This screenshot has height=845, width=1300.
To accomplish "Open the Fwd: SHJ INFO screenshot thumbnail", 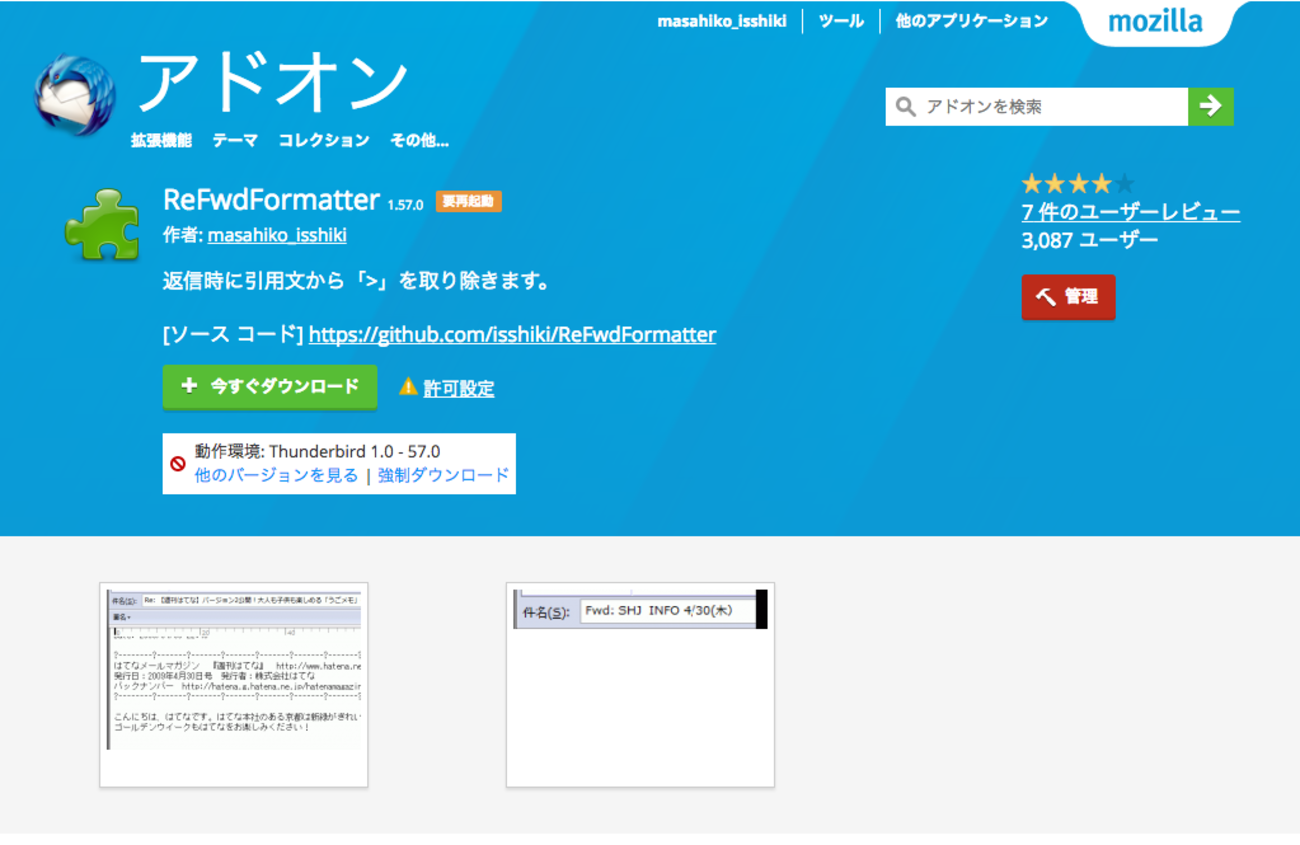I will coord(640,685).
